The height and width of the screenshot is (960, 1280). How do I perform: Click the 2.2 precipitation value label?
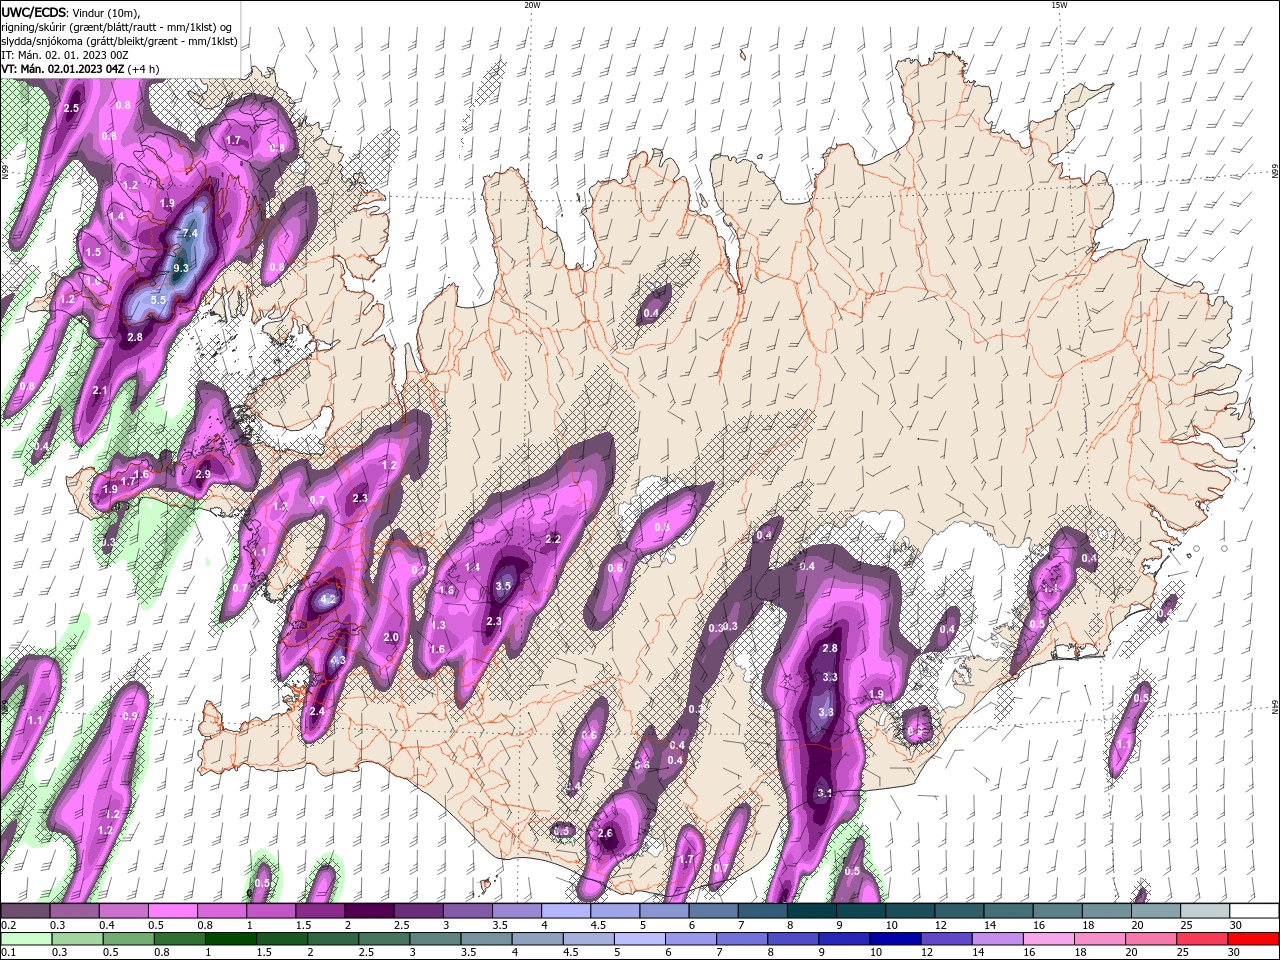(x=553, y=539)
